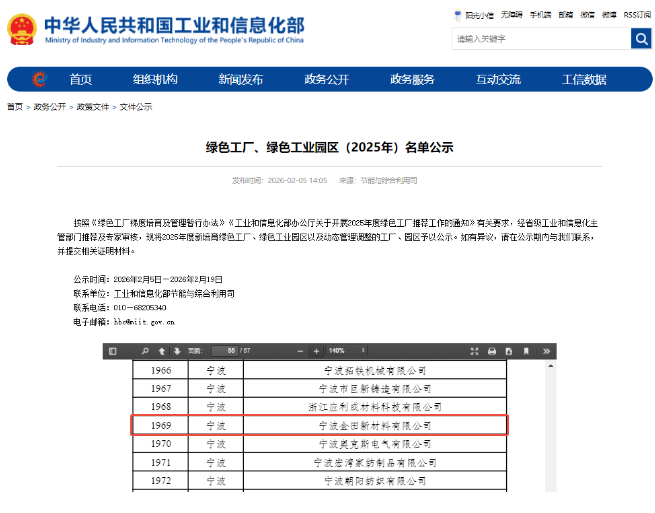Click the row number 1972 cell
Viewport: 655px width, 513px height.
tap(161, 481)
